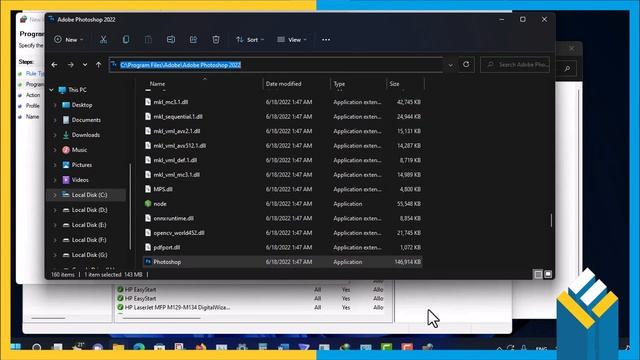Viewport: 640px width, 360px height.
Task: Select the MPS.dll file
Action: point(163,189)
